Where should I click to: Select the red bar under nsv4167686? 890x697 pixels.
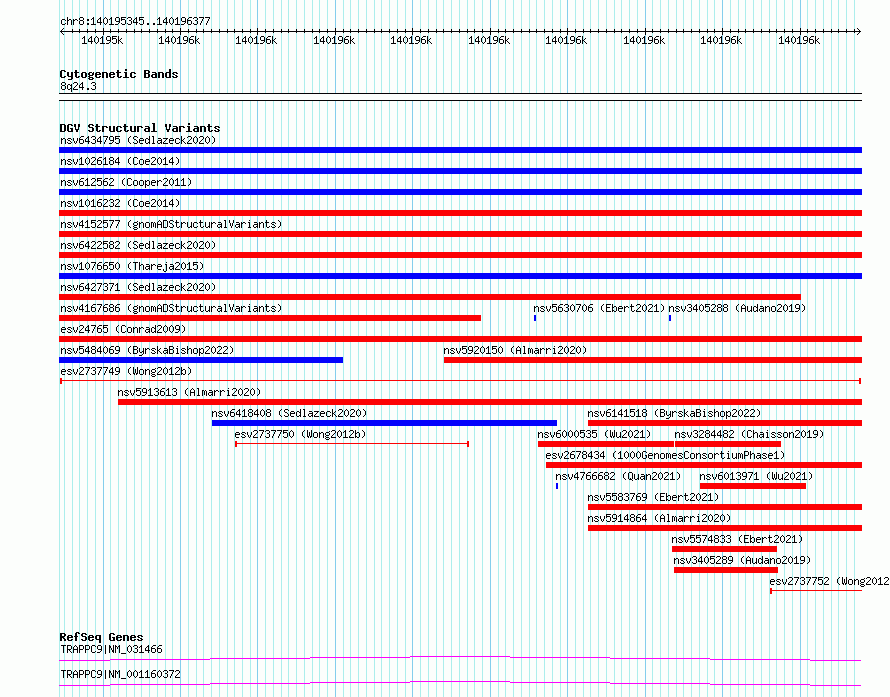(270, 318)
